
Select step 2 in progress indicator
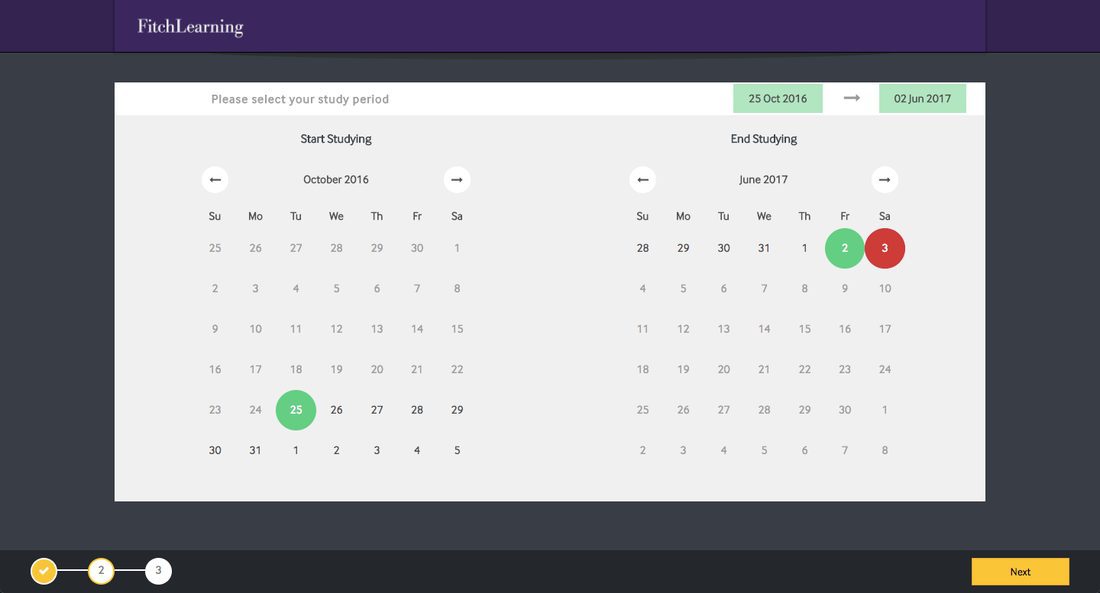[101, 571]
